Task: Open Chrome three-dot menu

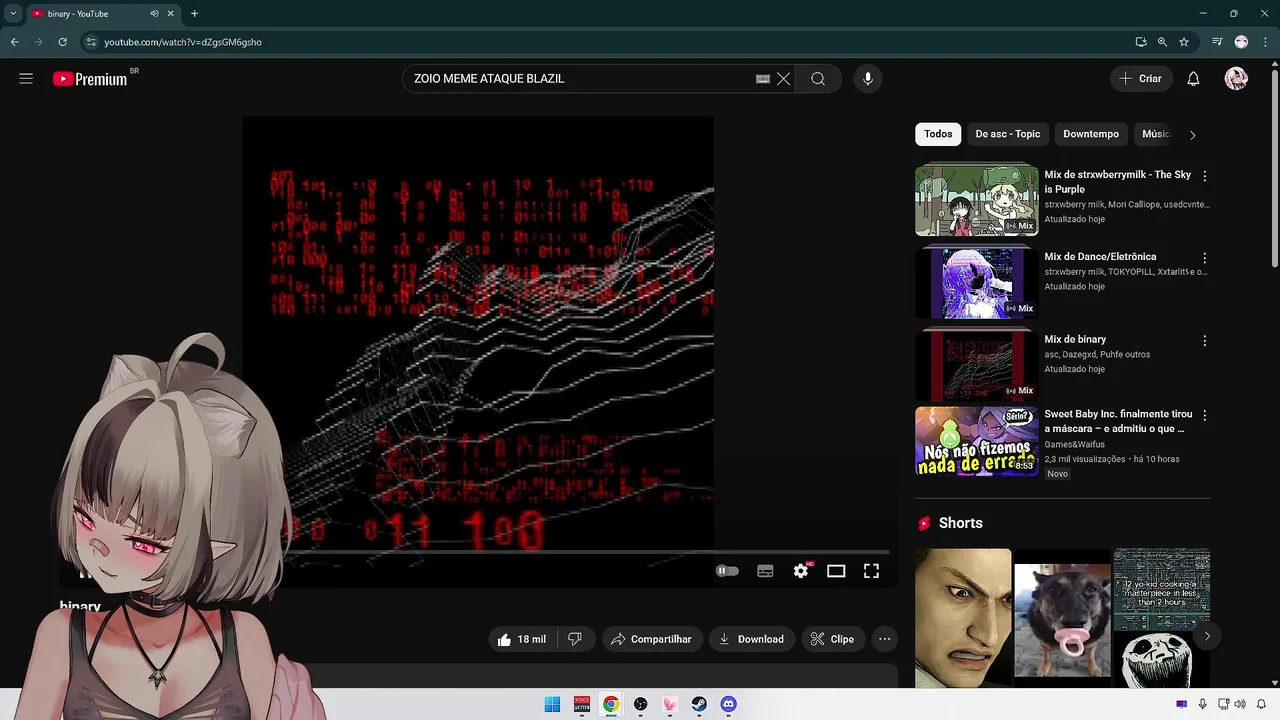Action: click(1264, 42)
